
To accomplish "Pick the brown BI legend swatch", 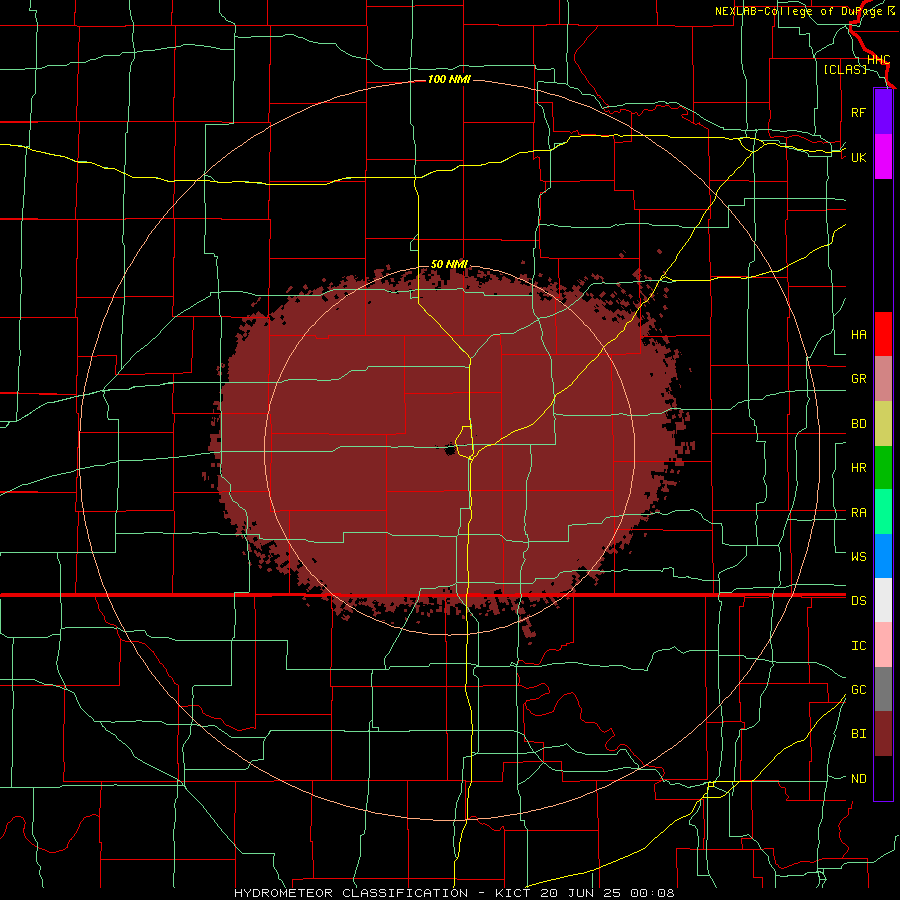I will click(883, 734).
